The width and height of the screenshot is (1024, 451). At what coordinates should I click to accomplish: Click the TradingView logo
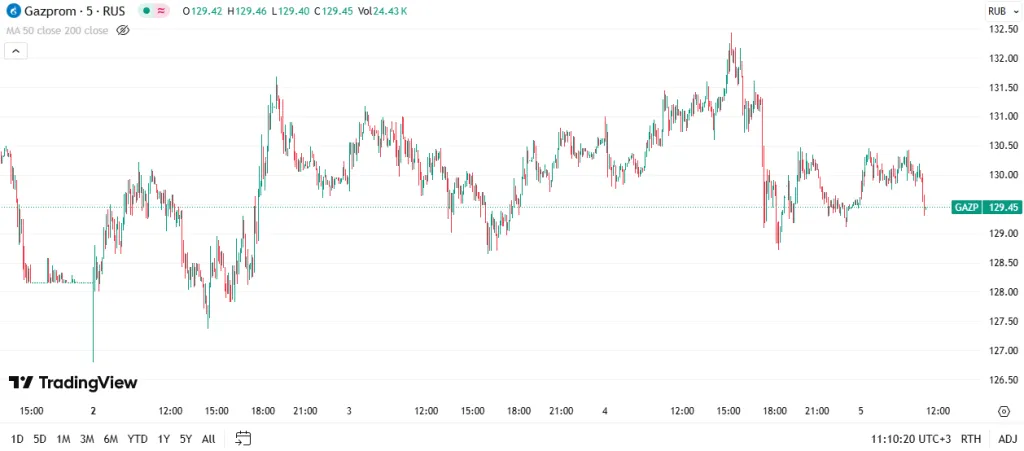[x=72, y=383]
